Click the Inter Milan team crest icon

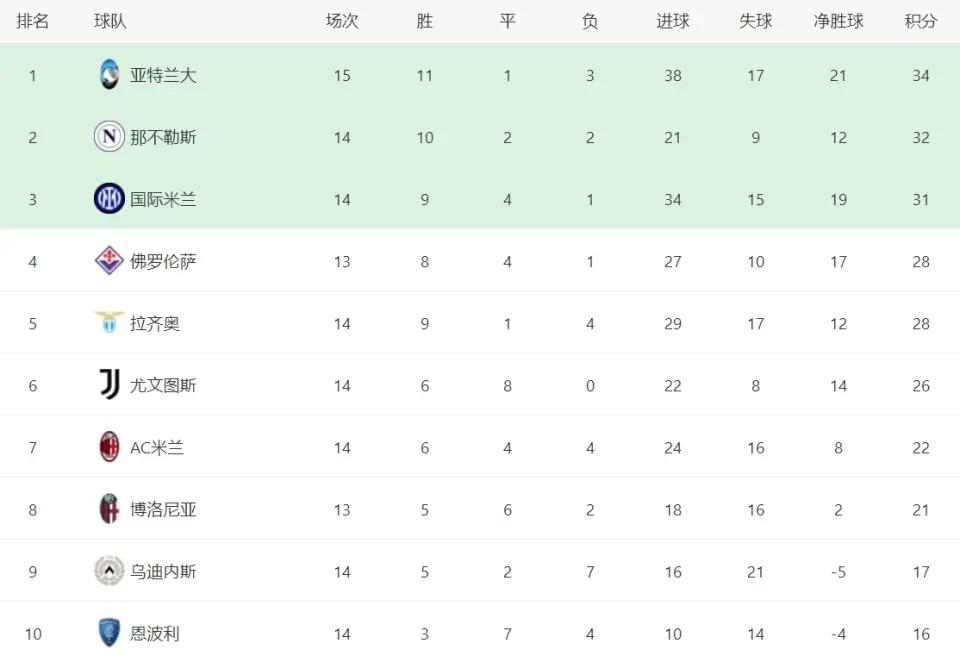(109, 198)
